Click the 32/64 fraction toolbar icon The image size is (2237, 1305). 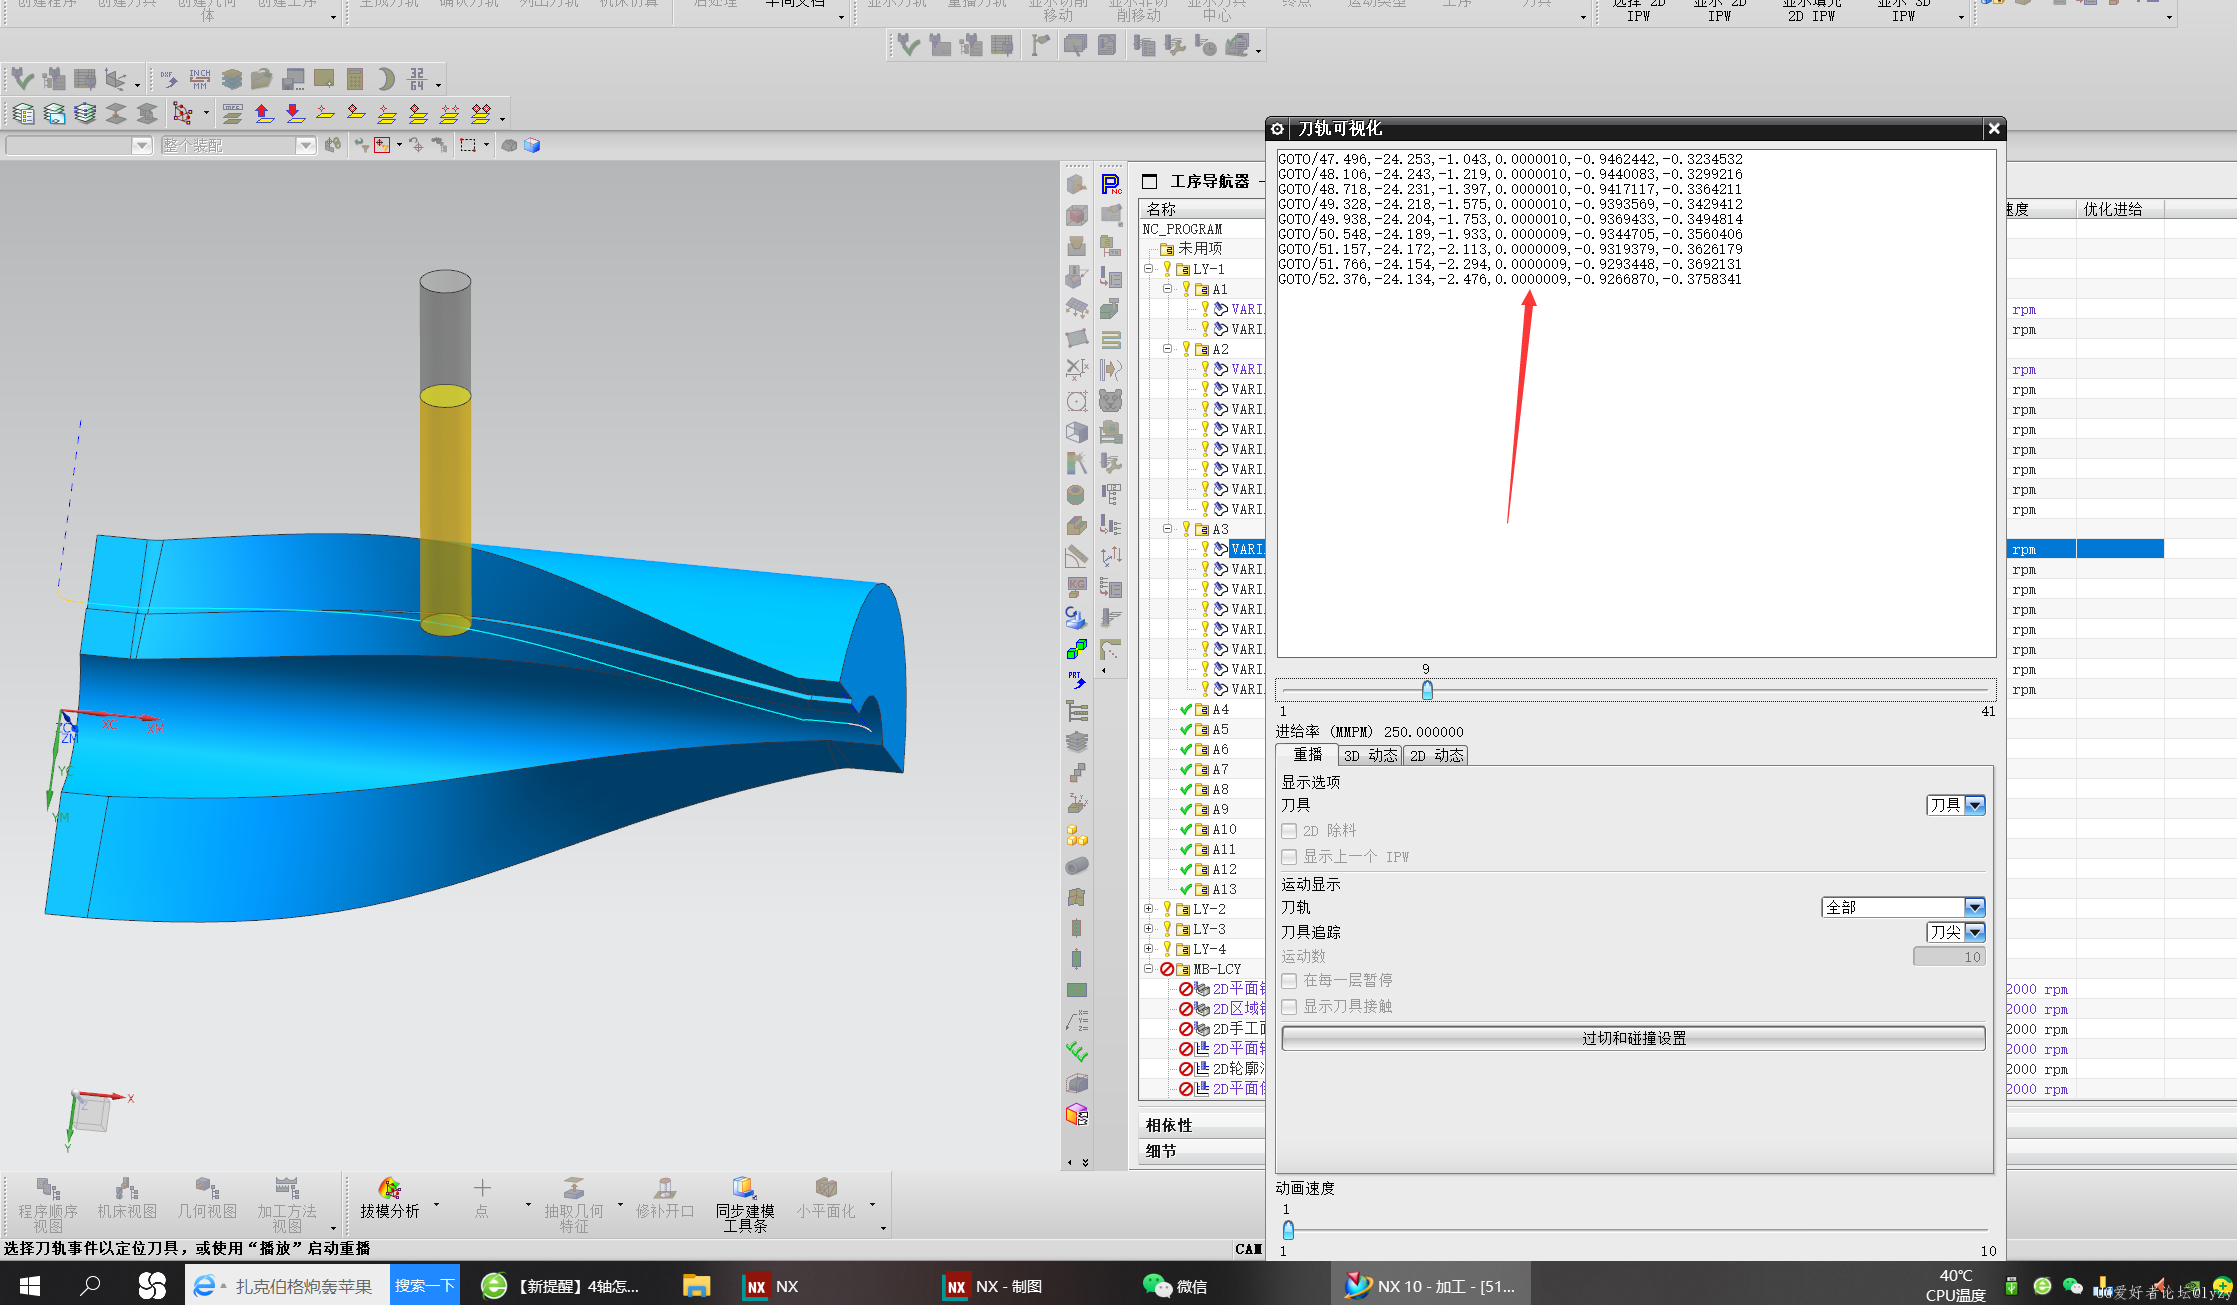(x=417, y=79)
